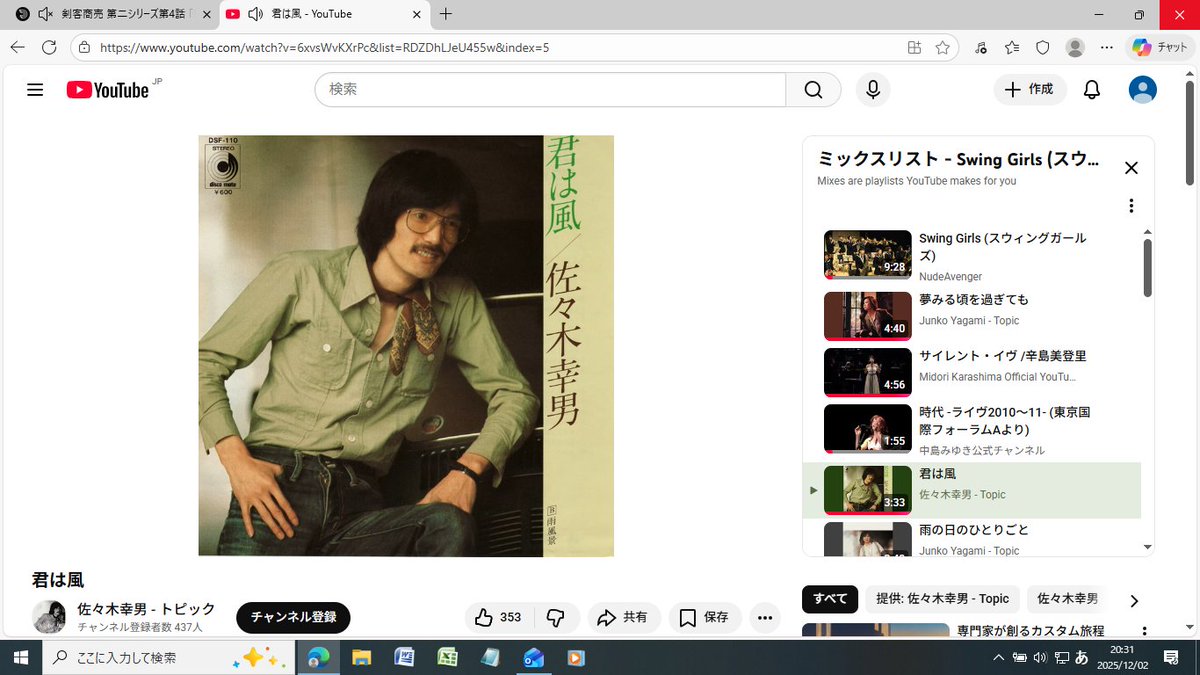The height and width of the screenshot is (675, 1200).
Task: View site information lock icon
Action: click(x=84, y=47)
